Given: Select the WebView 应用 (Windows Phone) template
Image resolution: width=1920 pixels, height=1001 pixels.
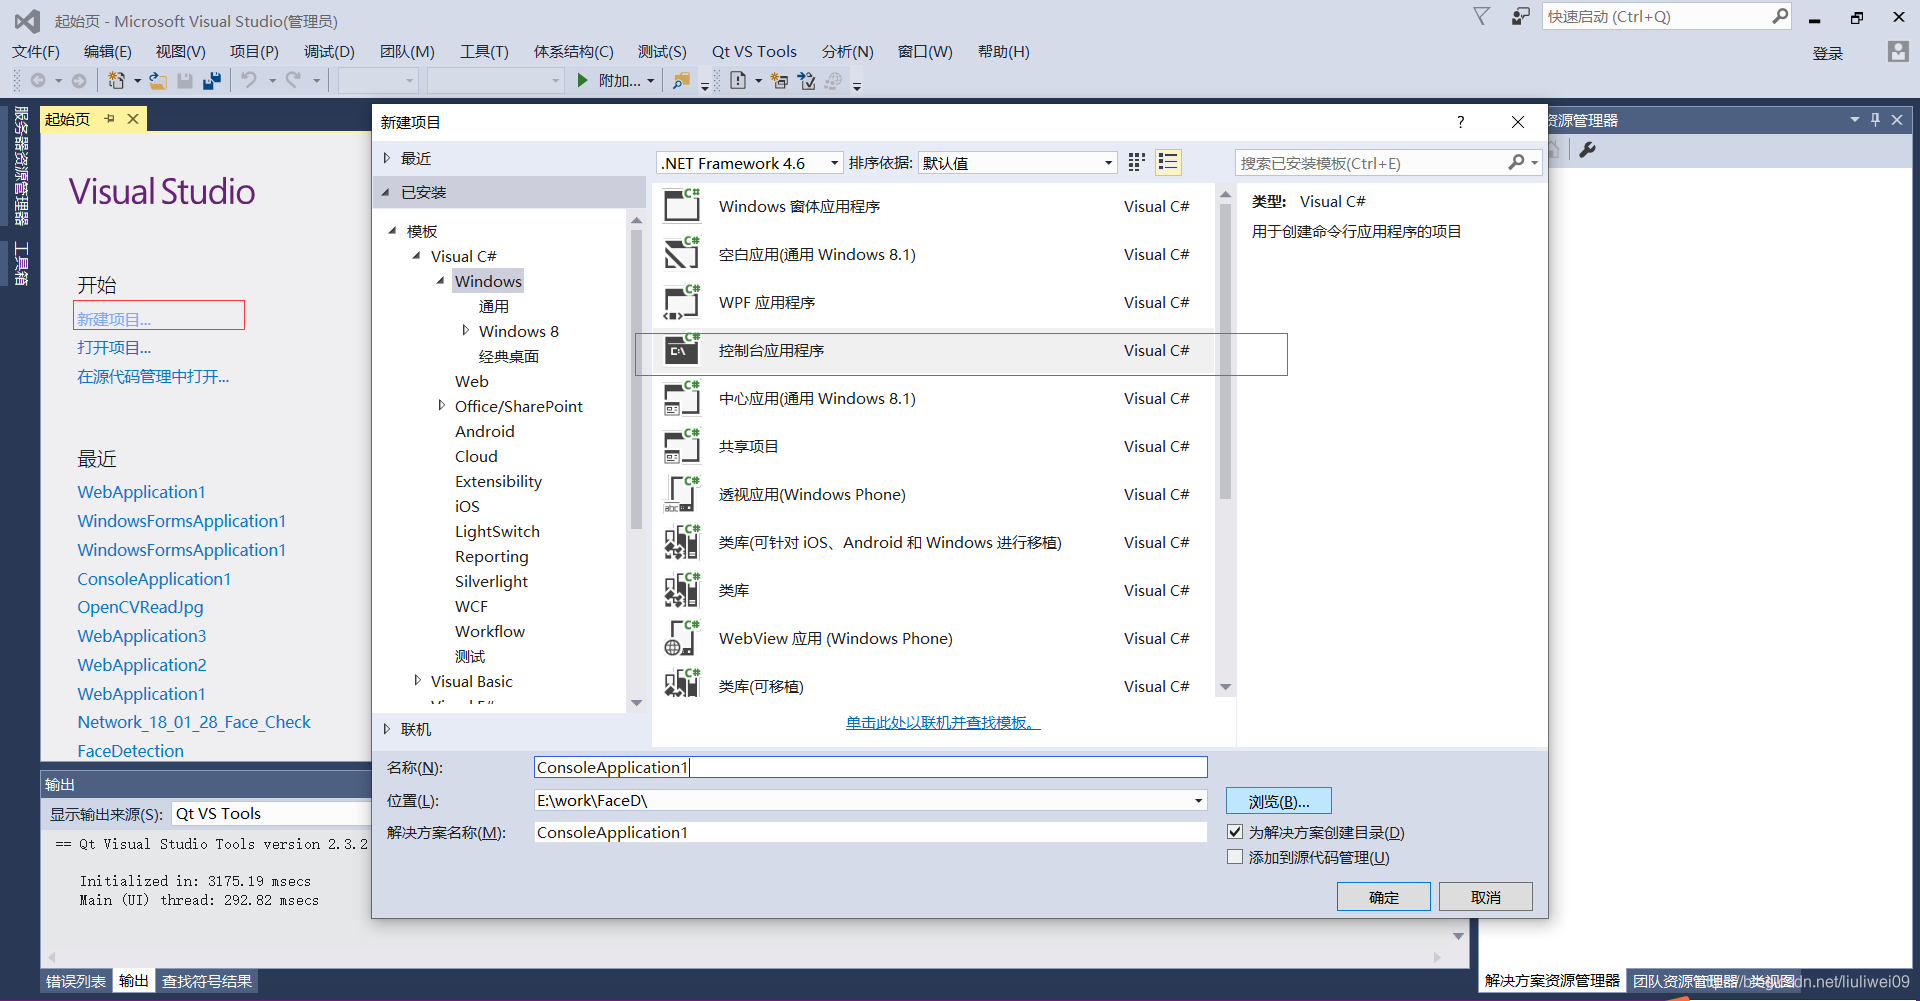Looking at the screenshot, I should click(935, 638).
